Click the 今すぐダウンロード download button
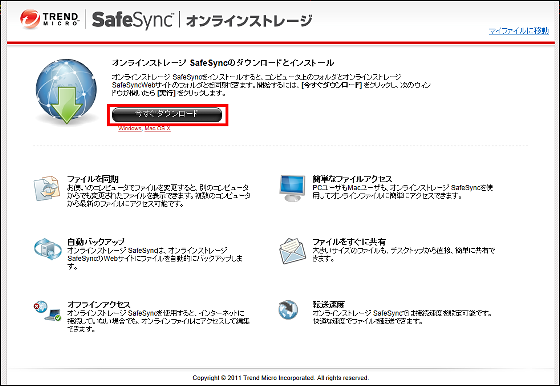The height and width of the screenshot is (386, 560). point(167,115)
